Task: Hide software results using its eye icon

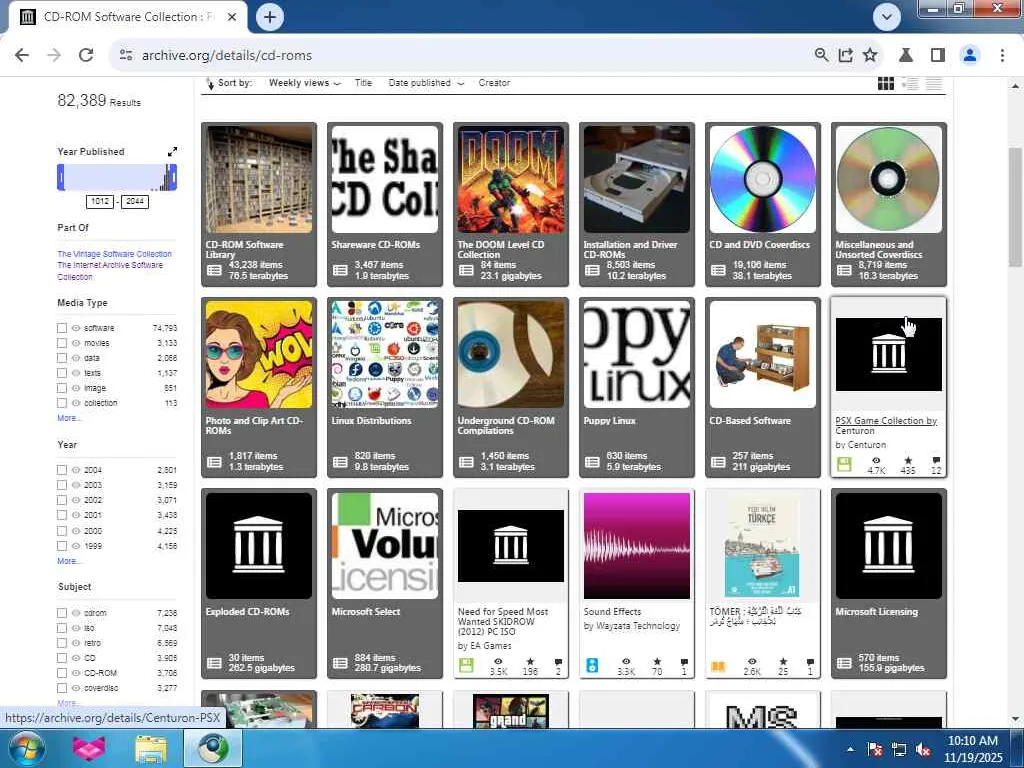Action: click(x=76, y=328)
